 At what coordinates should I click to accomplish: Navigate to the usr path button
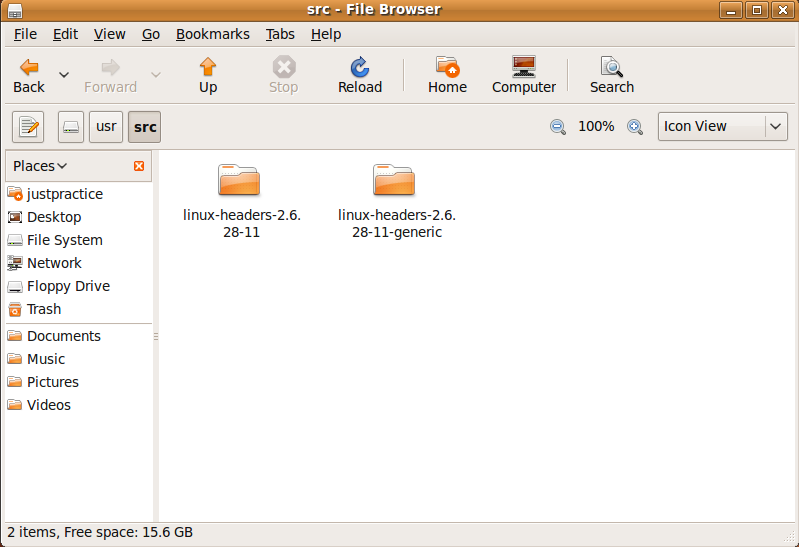pos(106,127)
